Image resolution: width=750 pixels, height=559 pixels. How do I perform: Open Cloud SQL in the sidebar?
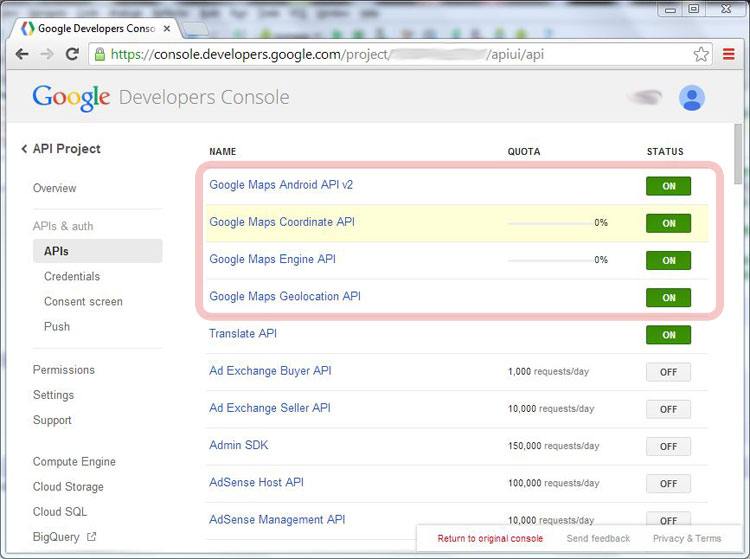point(60,512)
